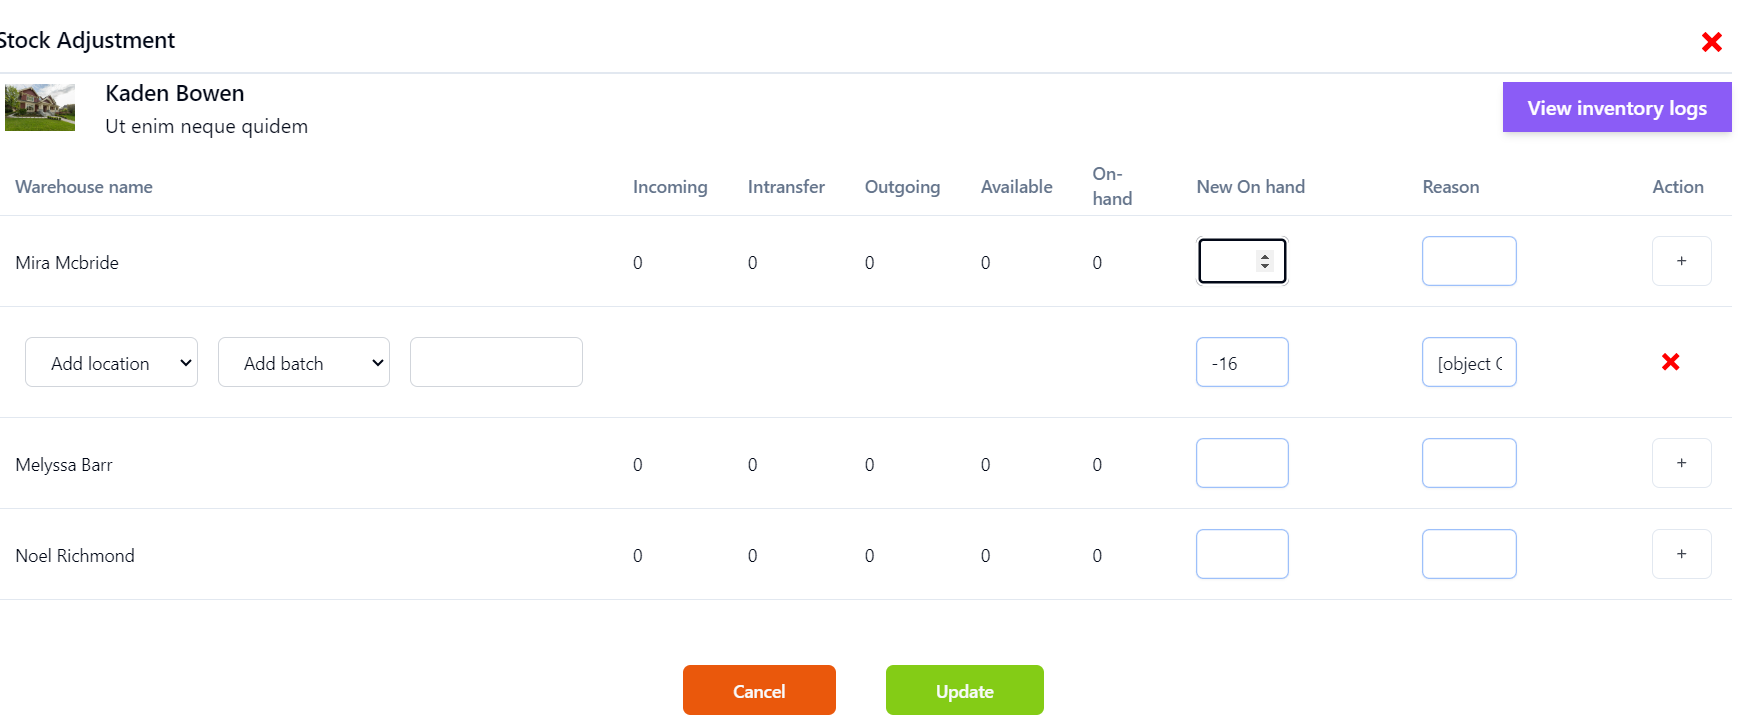Image resolution: width=1740 pixels, height=720 pixels.
Task: Click the Reason input for Noel Richmond
Action: pos(1468,554)
